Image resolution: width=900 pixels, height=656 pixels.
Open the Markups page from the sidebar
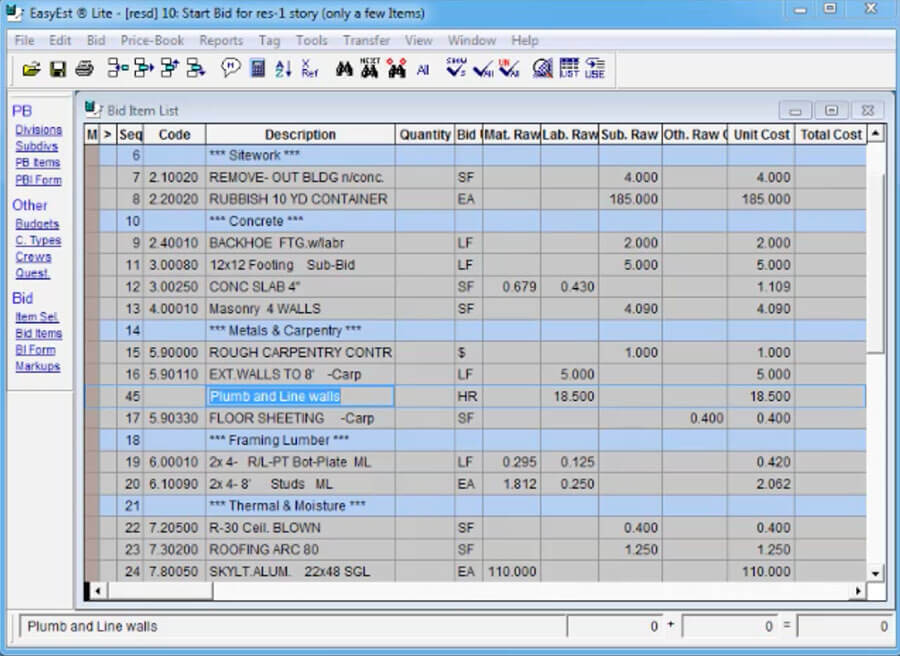pyautogui.click(x=36, y=367)
